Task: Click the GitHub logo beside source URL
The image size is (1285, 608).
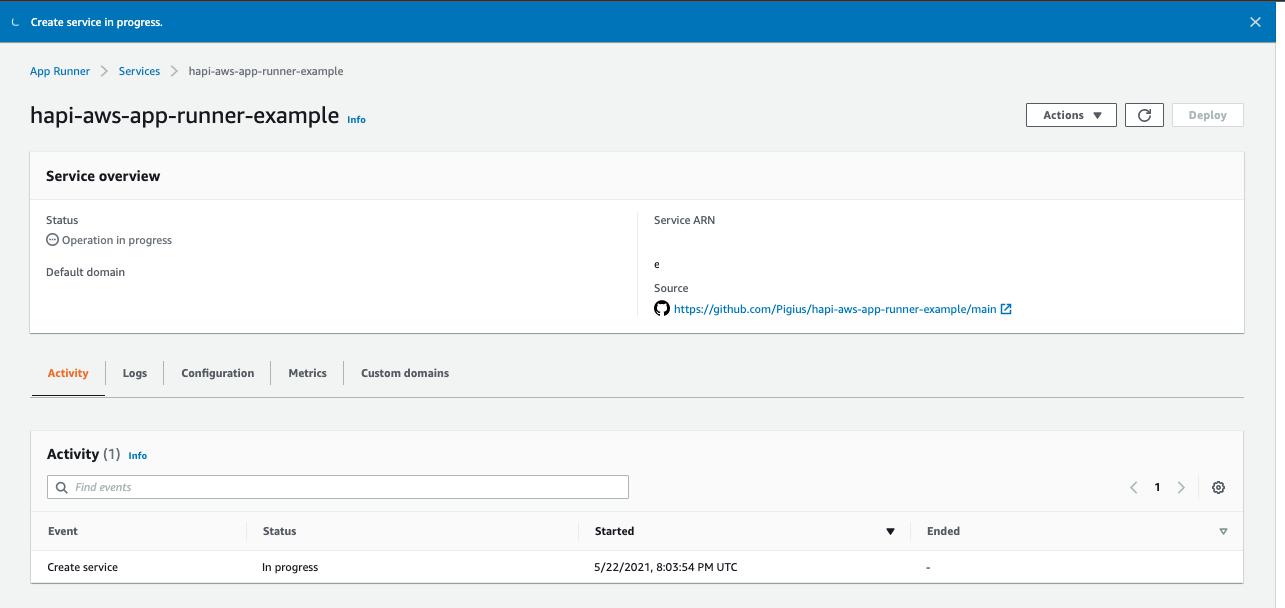Action: click(x=662, y=309)
